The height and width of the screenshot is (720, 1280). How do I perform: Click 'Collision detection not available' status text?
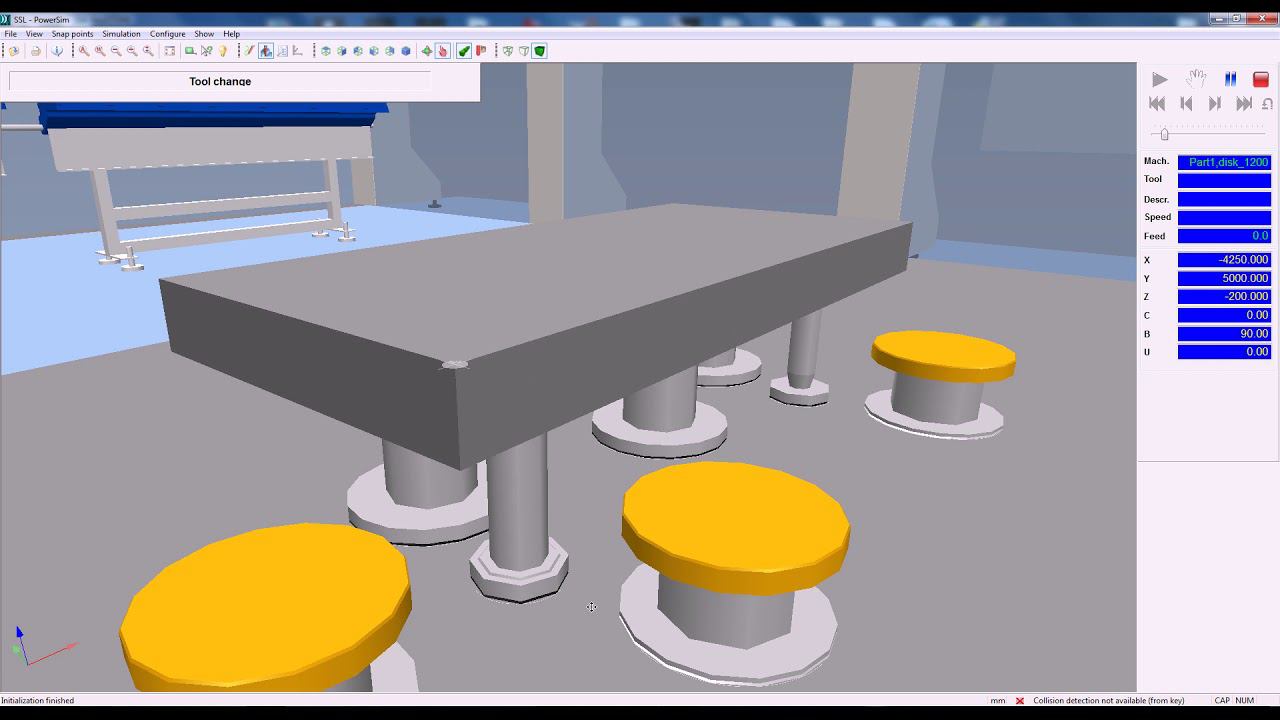[1108, 701]
